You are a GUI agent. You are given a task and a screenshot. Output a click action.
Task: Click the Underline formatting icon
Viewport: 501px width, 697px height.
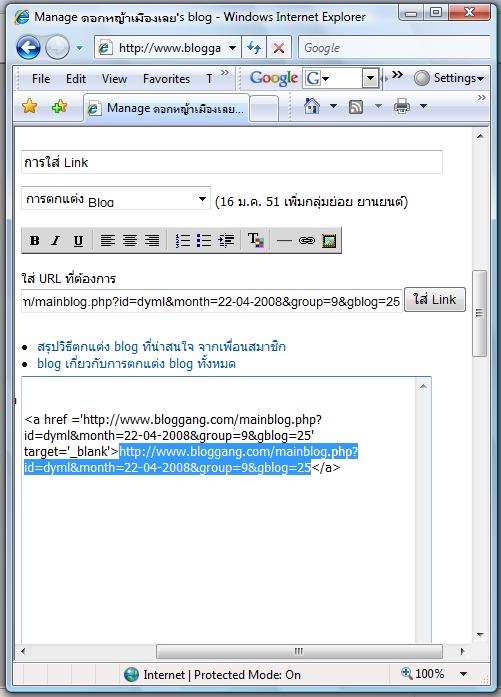[78, 240]
